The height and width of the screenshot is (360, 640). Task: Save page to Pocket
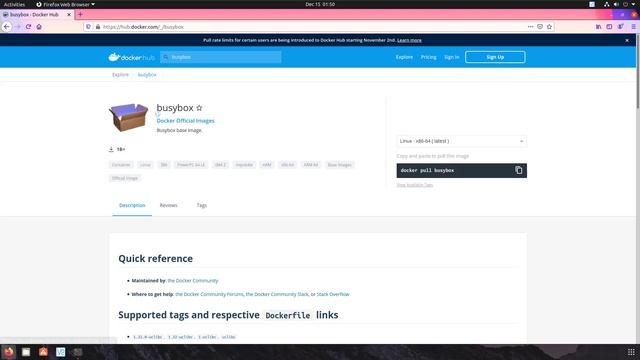540,27
